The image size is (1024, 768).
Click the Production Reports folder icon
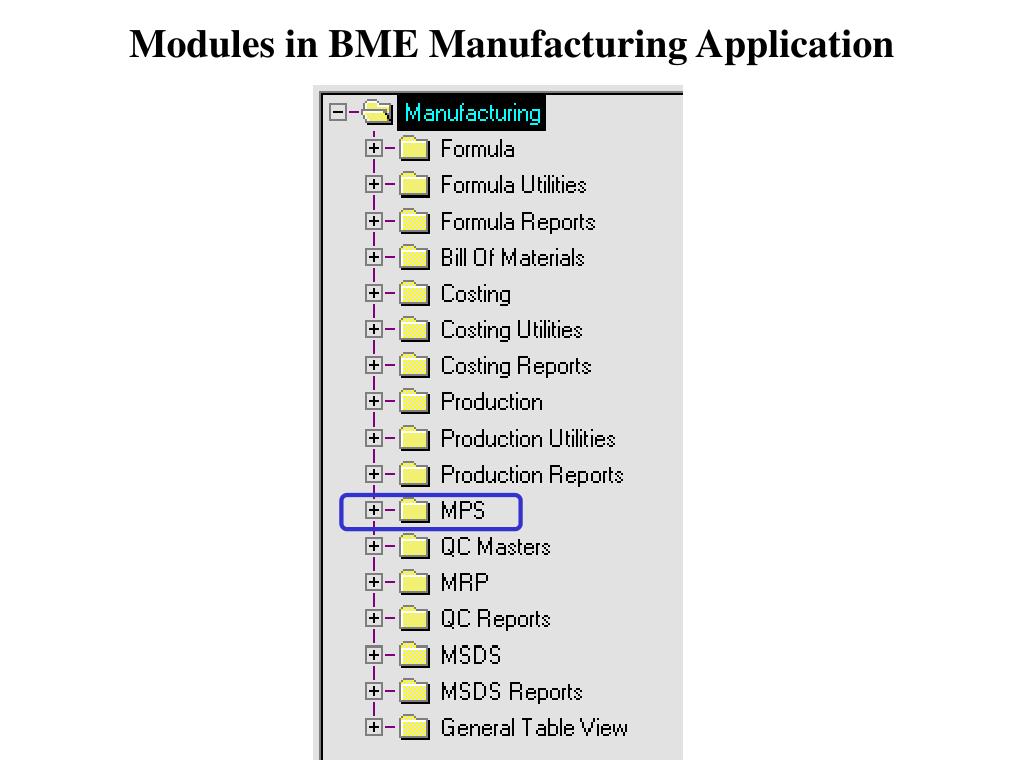(x=414, y=474)
